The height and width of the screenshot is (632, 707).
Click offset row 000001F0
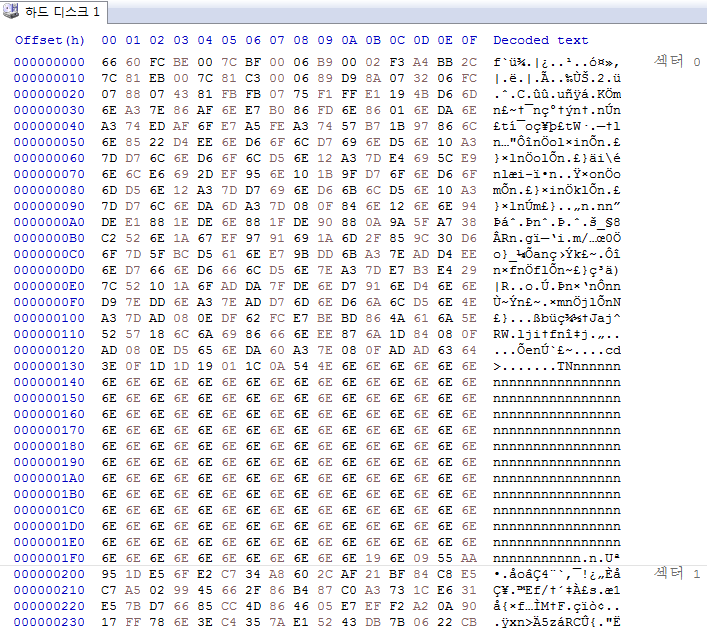[49, 558]
